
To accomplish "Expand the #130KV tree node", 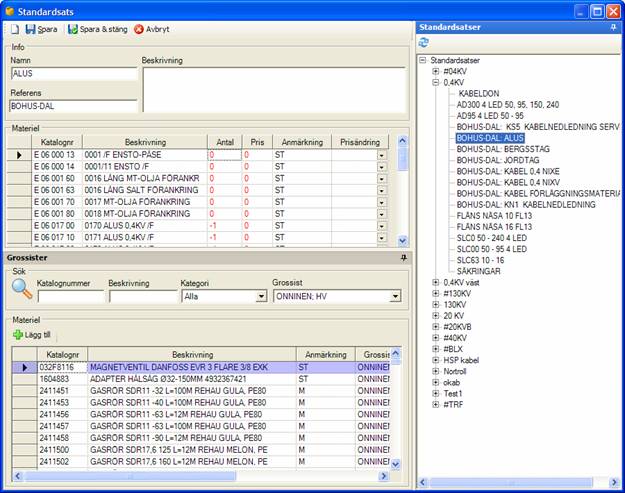I will tap(436, 294).
